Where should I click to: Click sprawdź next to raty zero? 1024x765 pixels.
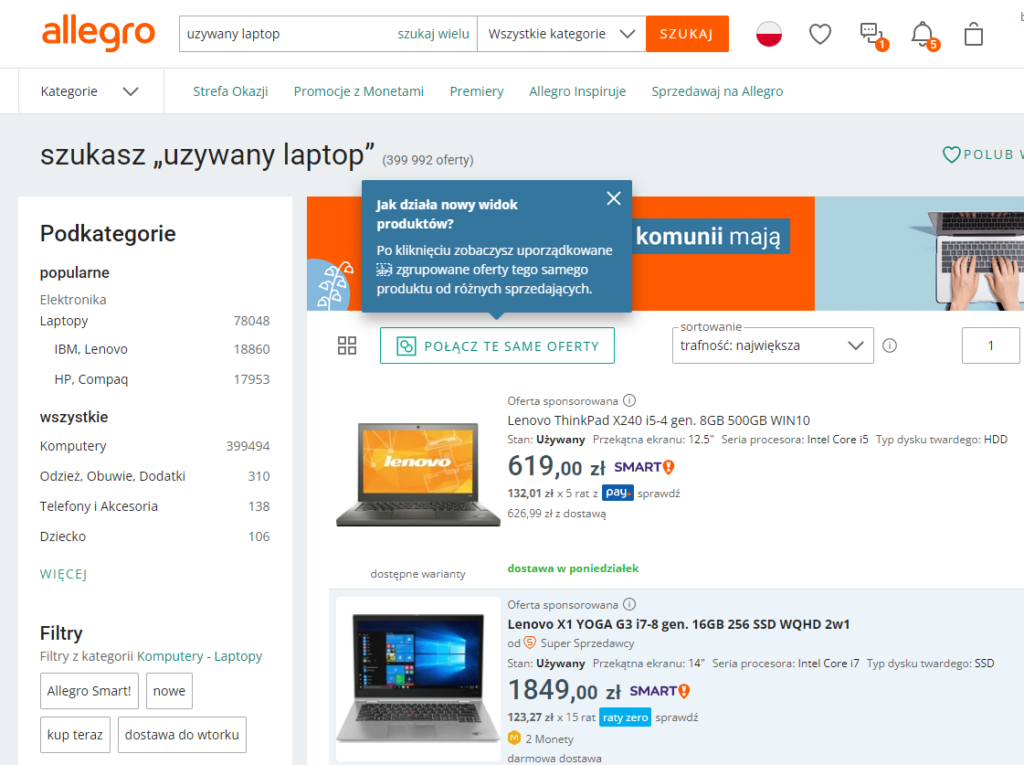coord(677,717)
